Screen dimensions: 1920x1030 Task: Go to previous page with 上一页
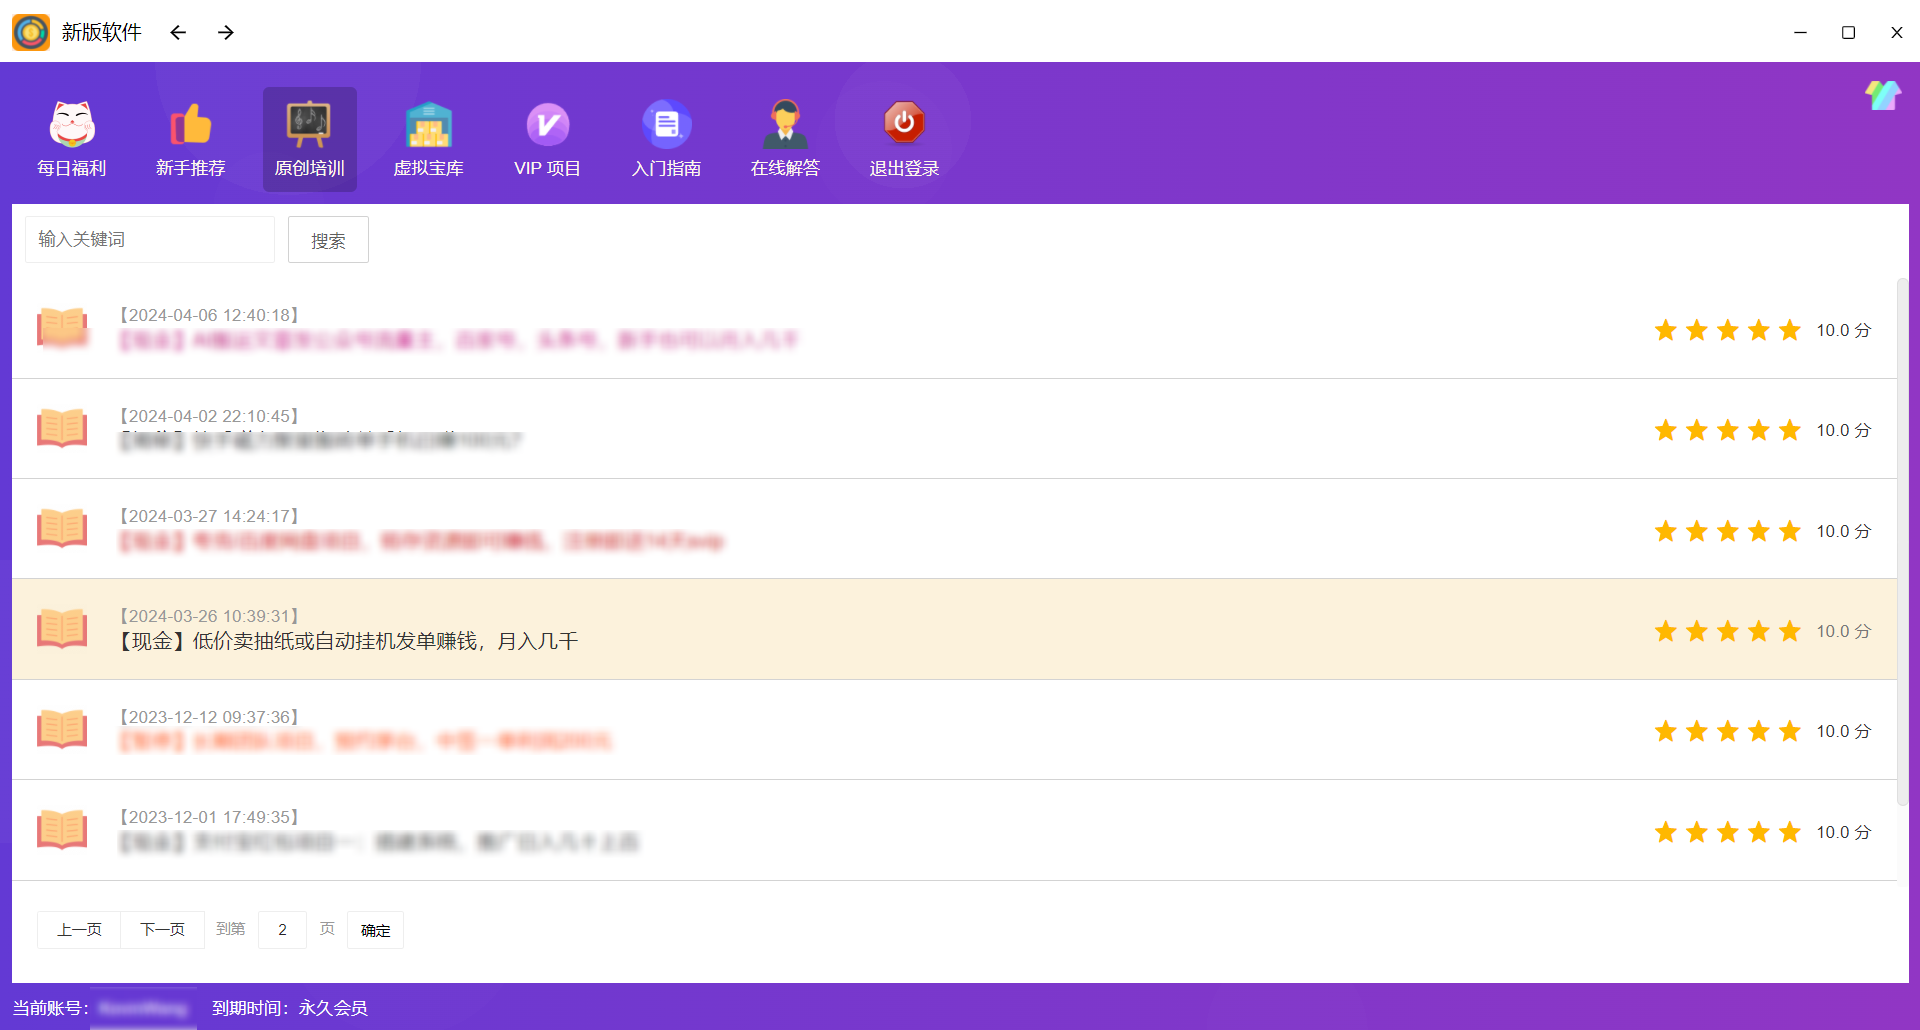click(79, 930)
